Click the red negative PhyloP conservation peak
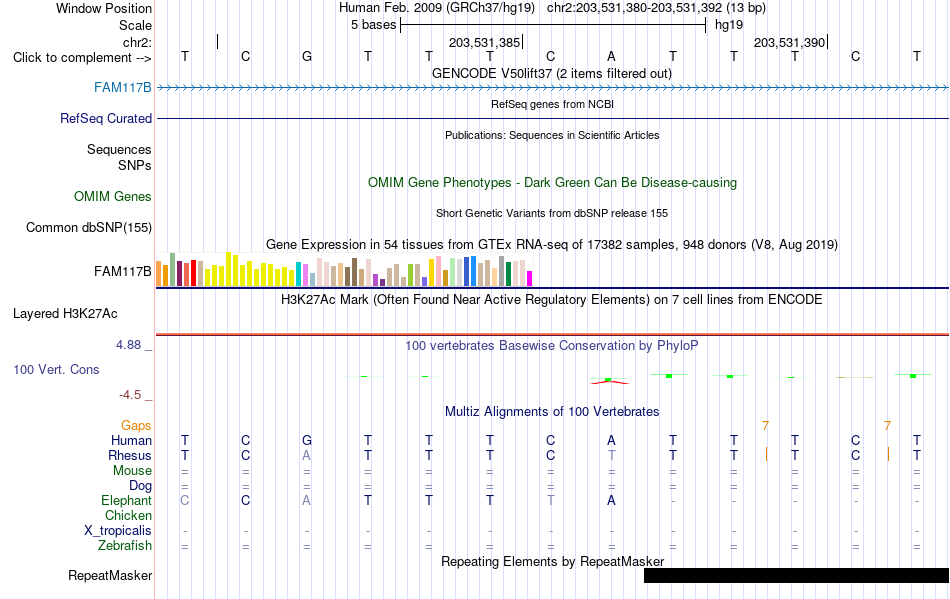The width and height of the screenshot is (950, 599). 610,382
